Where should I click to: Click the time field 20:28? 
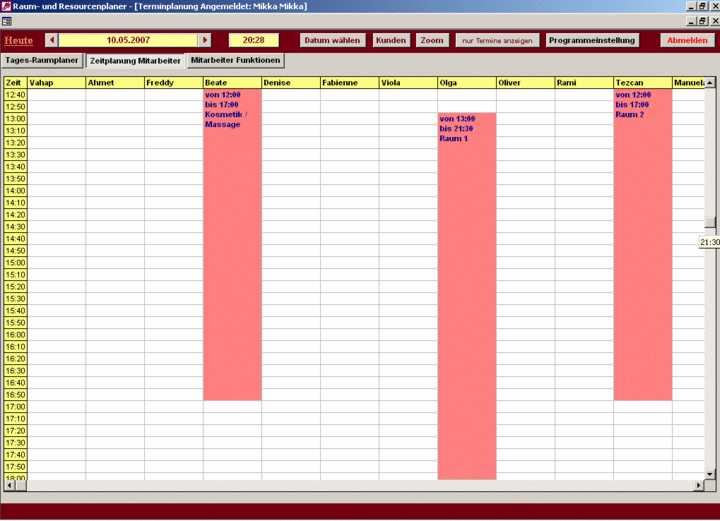pos(253,40)
